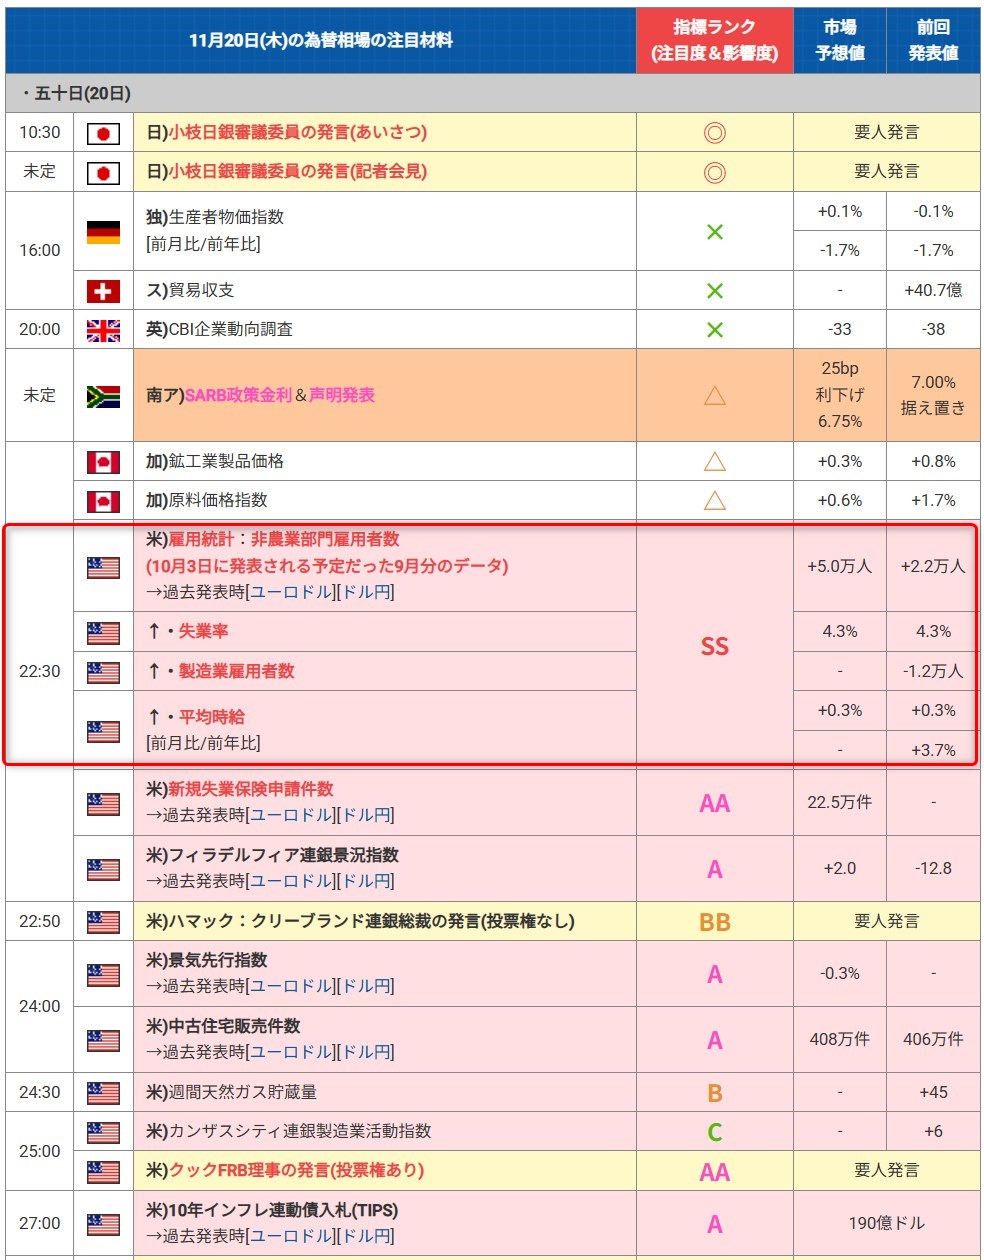Viewport: 984px width, 1260px height.
Task: Click the double-circle rank icon for 小枝 あいさつ
Action: click(714, 133)
